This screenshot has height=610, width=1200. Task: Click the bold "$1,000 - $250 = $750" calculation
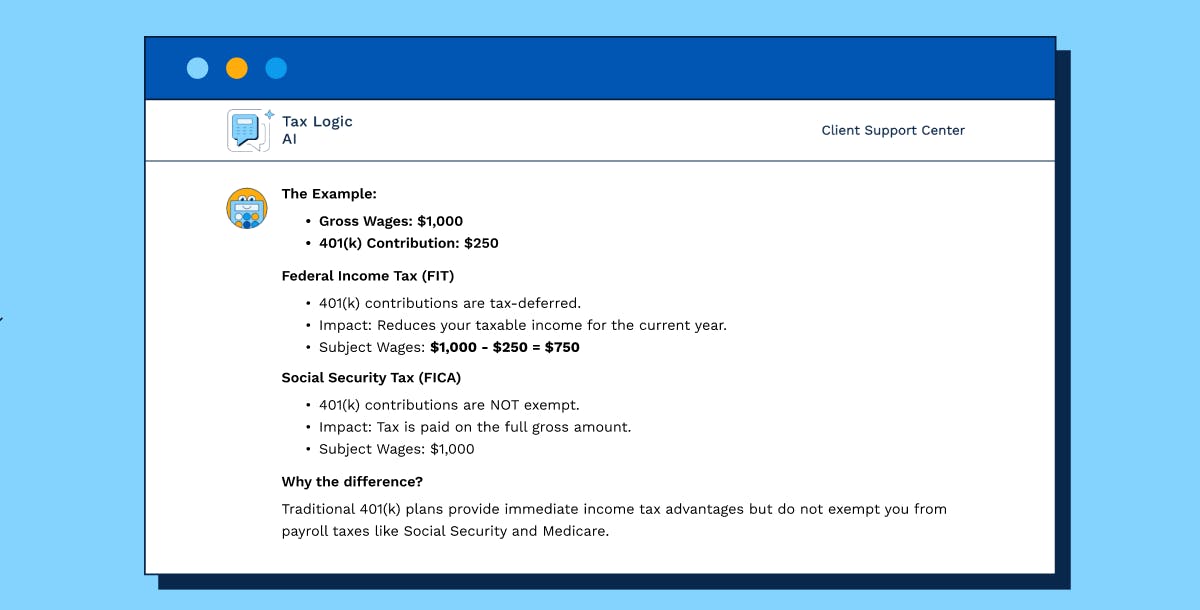504,347
